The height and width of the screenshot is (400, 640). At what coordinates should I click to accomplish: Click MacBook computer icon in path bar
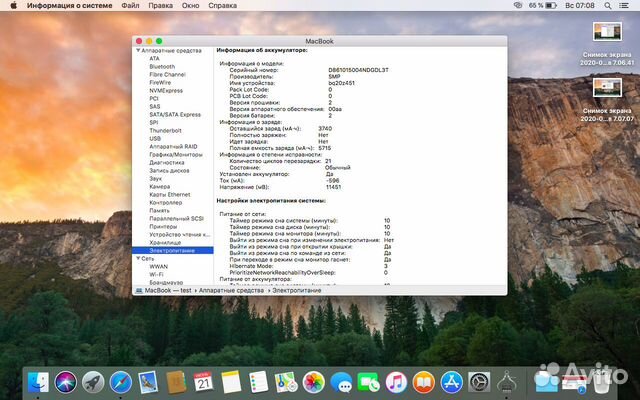139,291
